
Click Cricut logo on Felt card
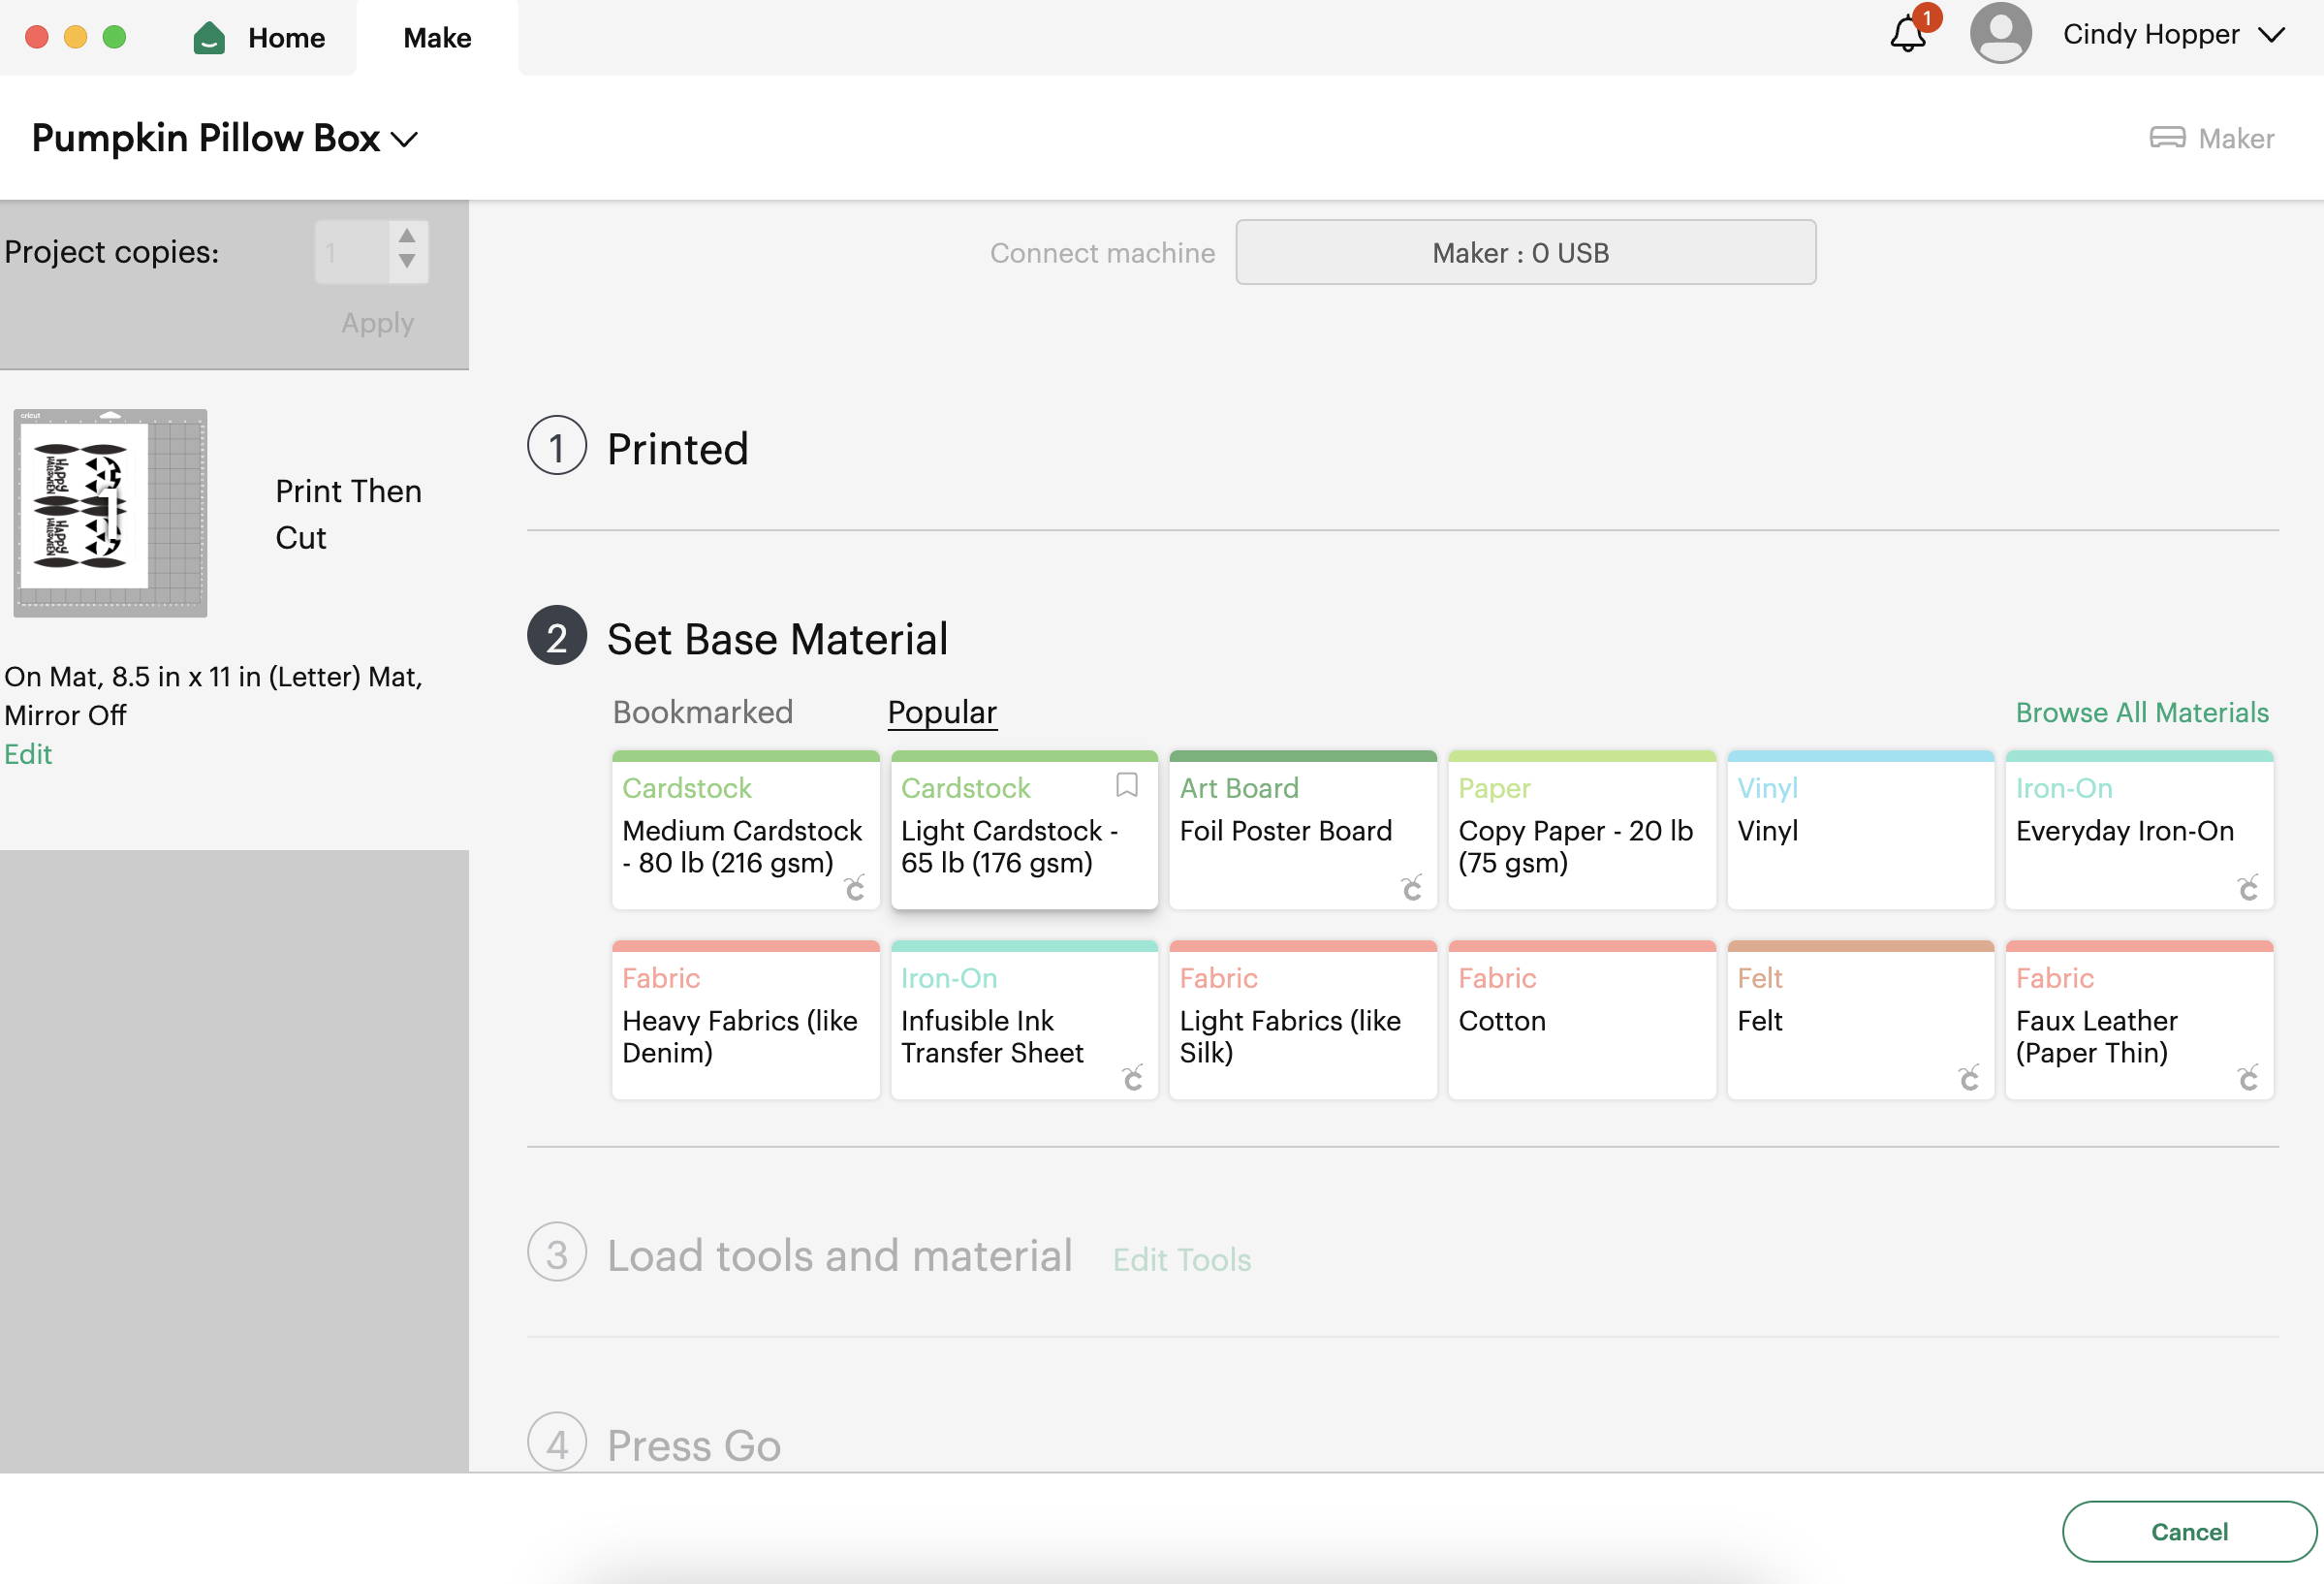[x=1969, y=1077]
